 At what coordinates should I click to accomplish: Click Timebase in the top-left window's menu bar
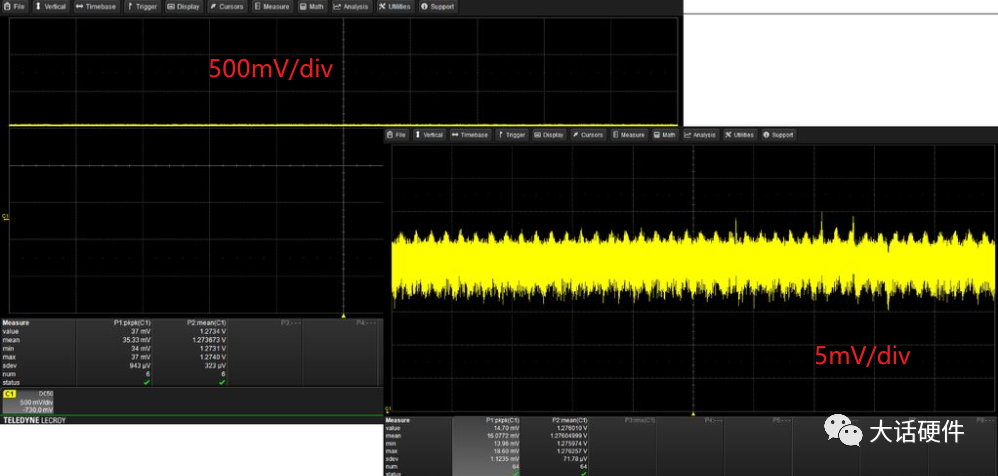[x=97, y=6]
